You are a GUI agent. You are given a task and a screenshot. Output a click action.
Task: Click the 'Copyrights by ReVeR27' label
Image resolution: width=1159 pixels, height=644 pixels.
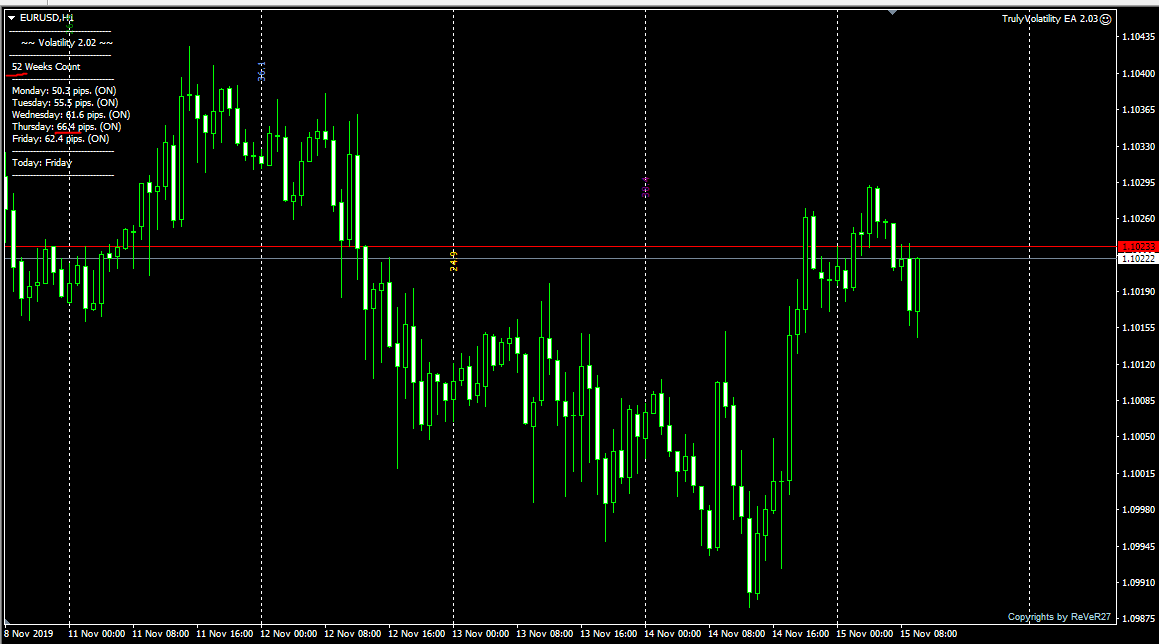[x=1059, y=617]
